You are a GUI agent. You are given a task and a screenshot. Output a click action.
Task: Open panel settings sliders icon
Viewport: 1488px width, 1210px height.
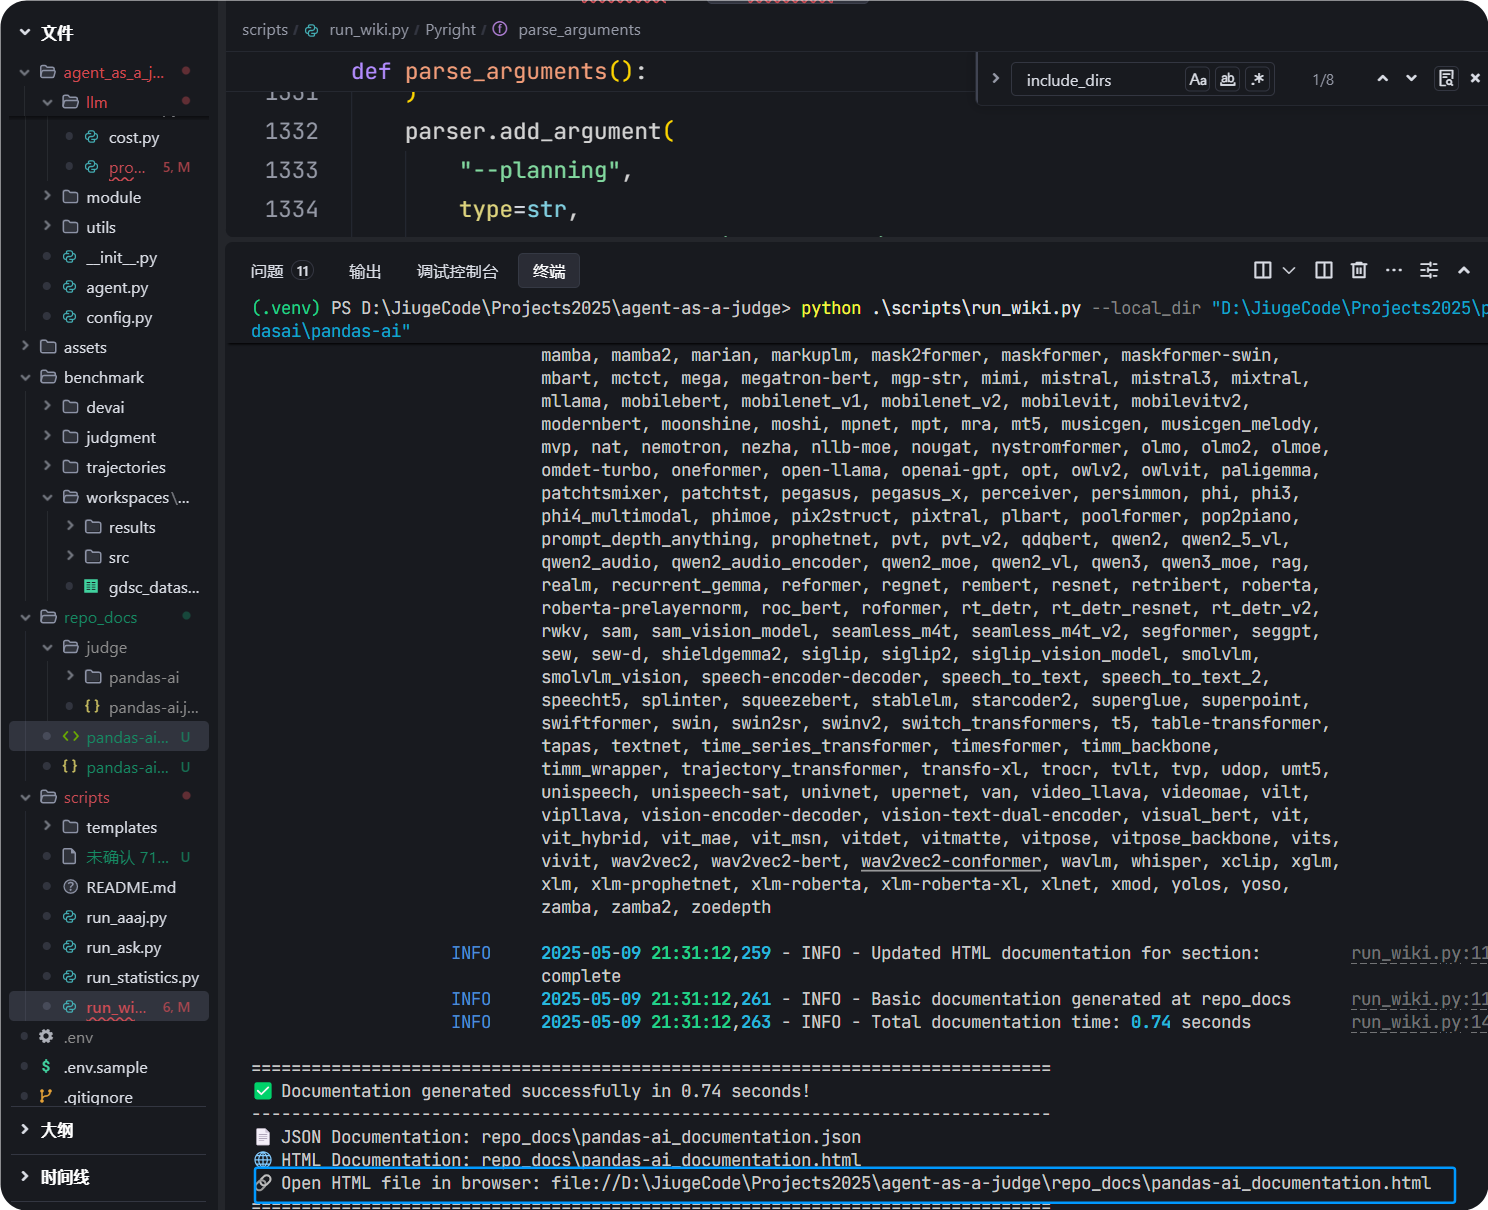pos(1429,270)
